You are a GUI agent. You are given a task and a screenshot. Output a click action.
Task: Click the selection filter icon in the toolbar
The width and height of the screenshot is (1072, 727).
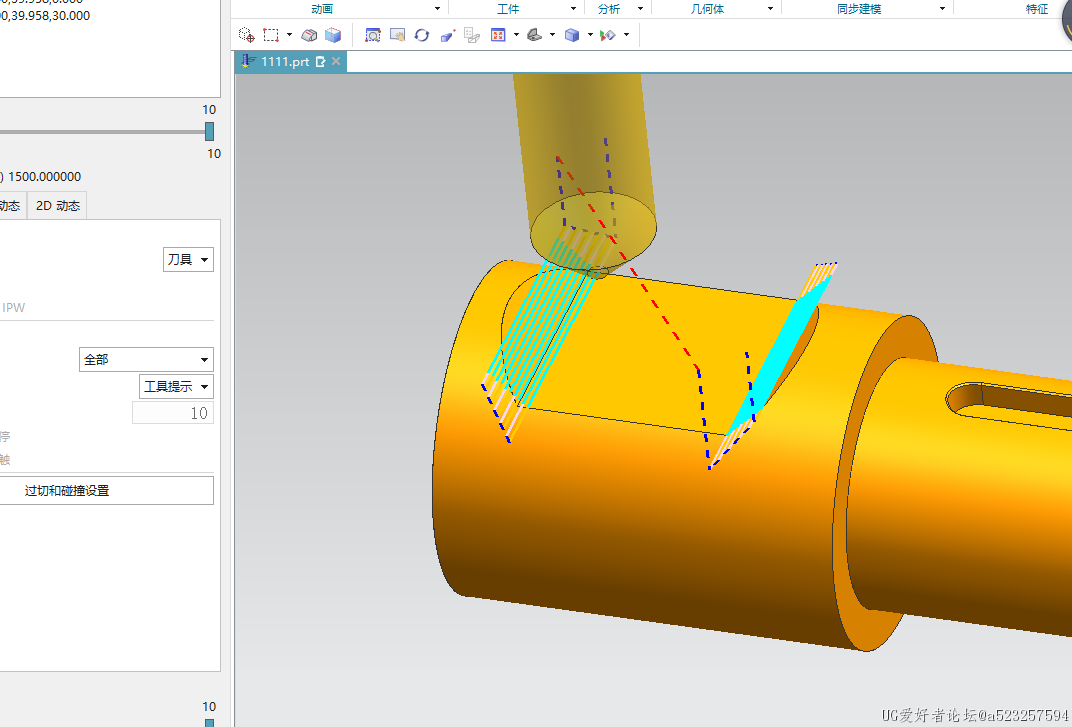[x=246, y=35]
